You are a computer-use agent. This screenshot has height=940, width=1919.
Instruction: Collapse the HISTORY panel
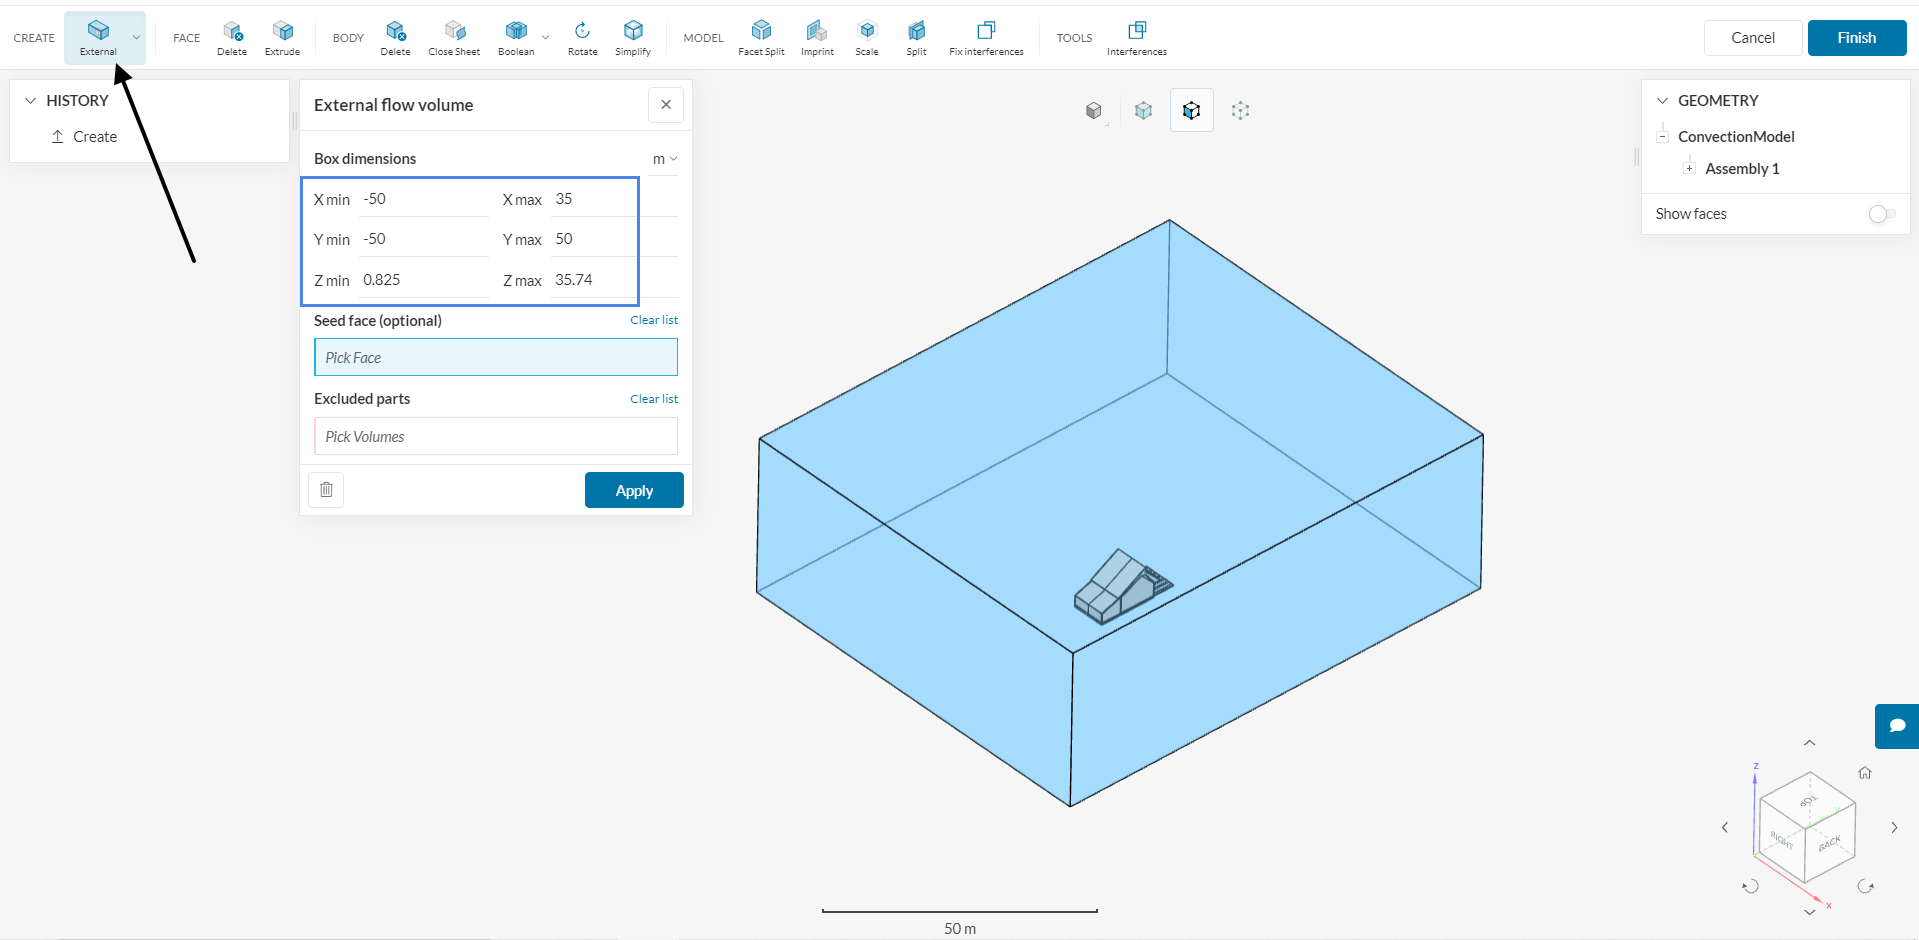[x=30, y=101]
